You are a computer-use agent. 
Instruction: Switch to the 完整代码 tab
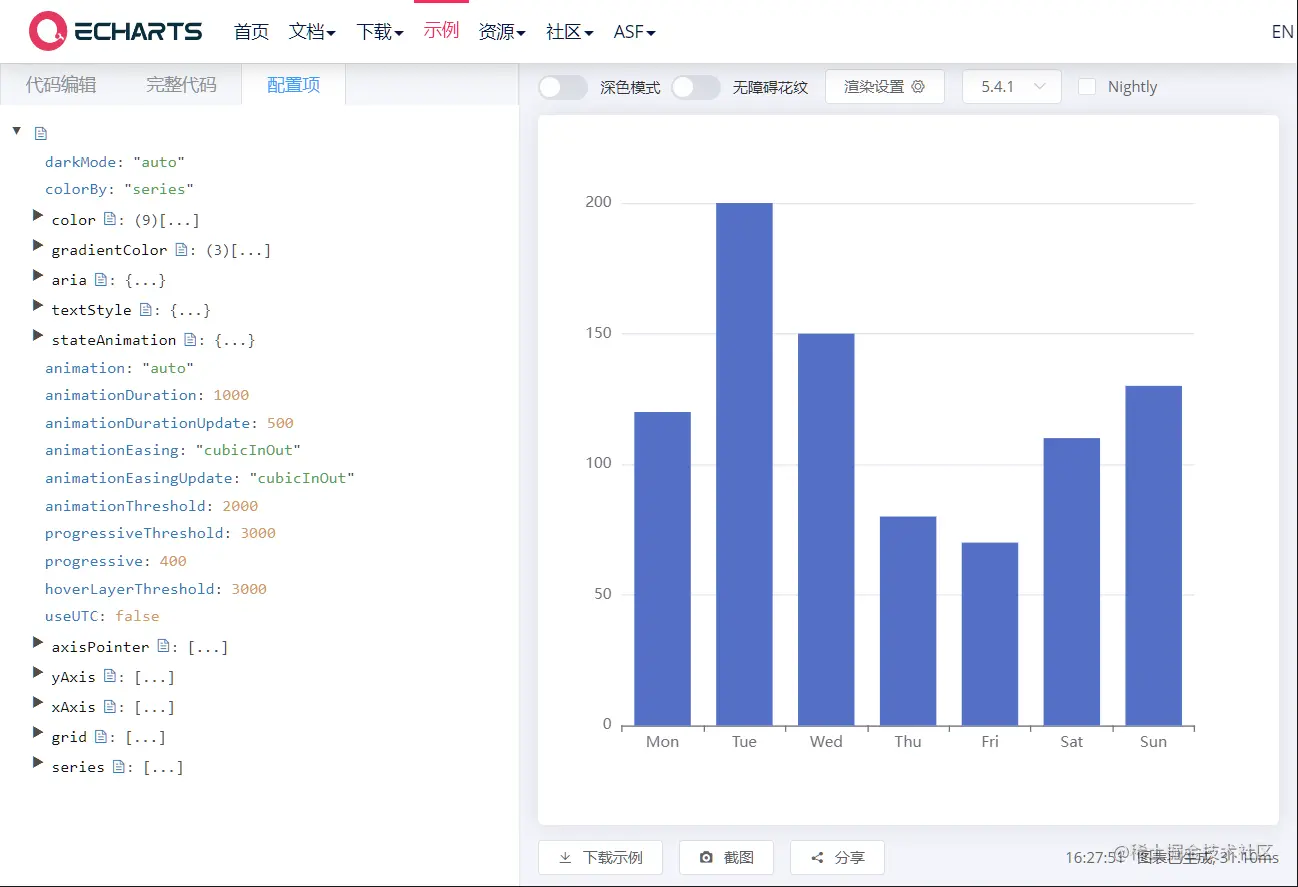click(181, 85)
